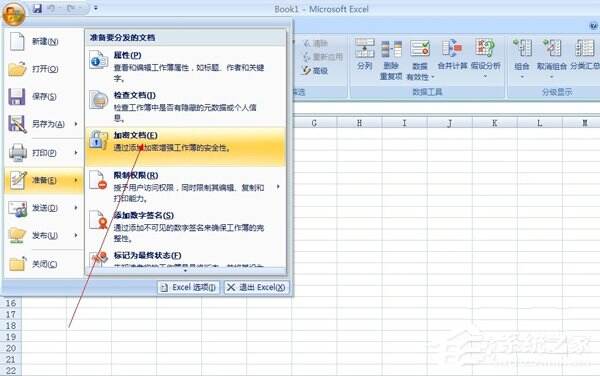Open the 组合 dropdown arrow

522,77
